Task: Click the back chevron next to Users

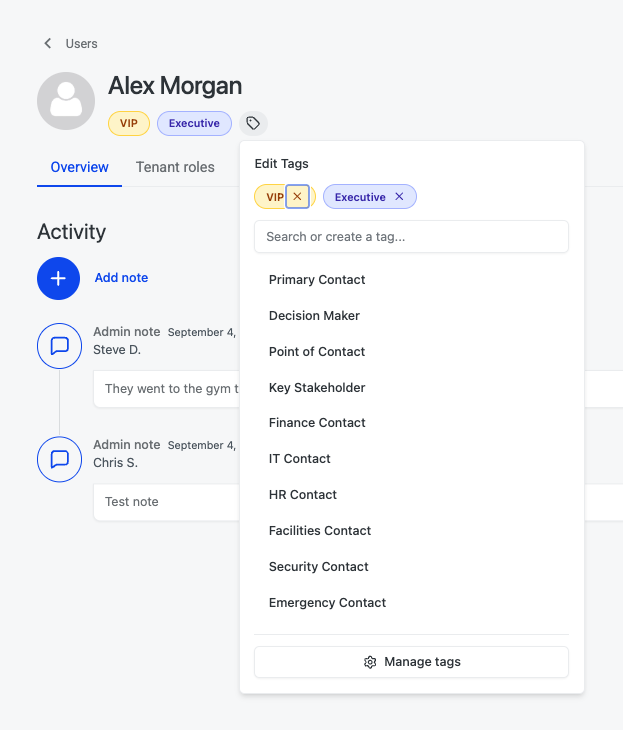Action: 47,44
